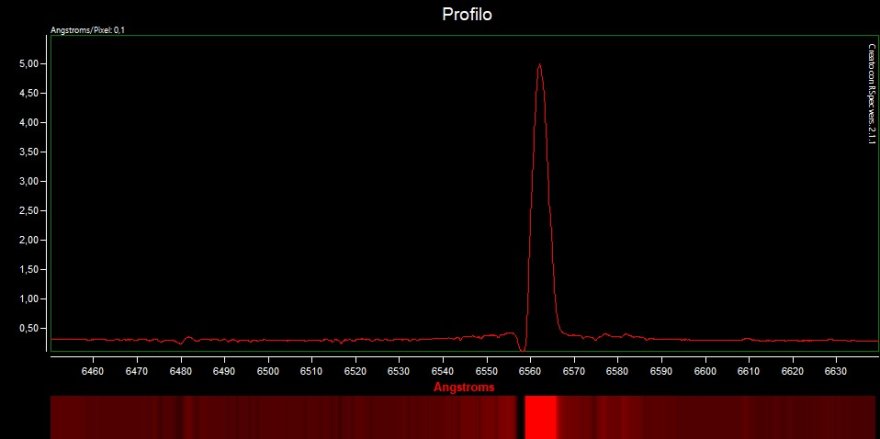
Task: Click the left end of the spectrum strip
Action: pos(56,416)
